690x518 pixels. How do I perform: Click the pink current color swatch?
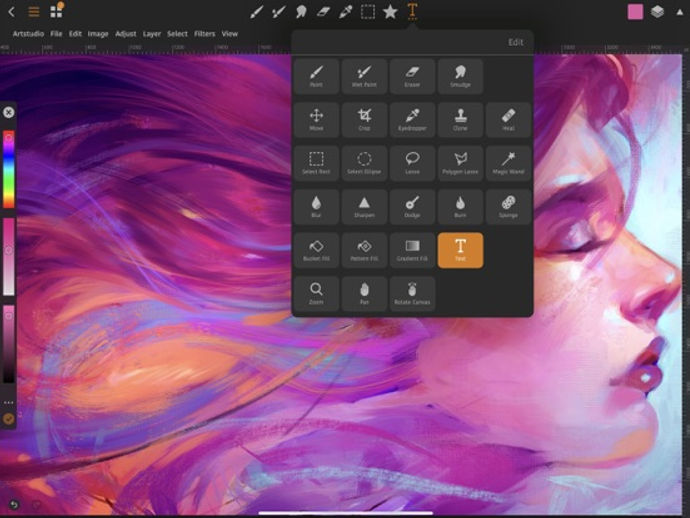pos(635,12)
